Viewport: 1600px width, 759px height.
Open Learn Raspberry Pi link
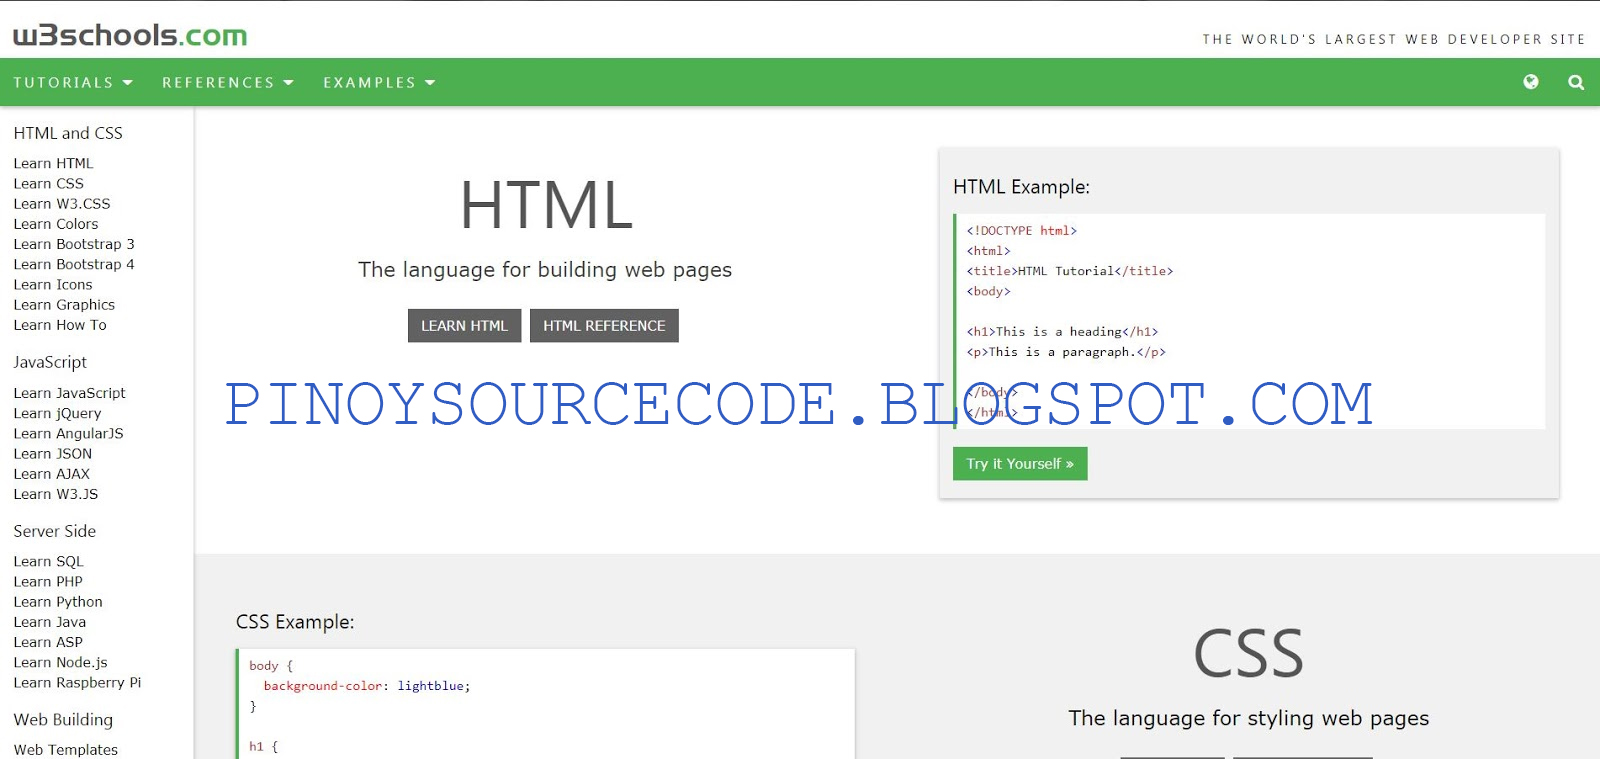click(x=77, y=682)
